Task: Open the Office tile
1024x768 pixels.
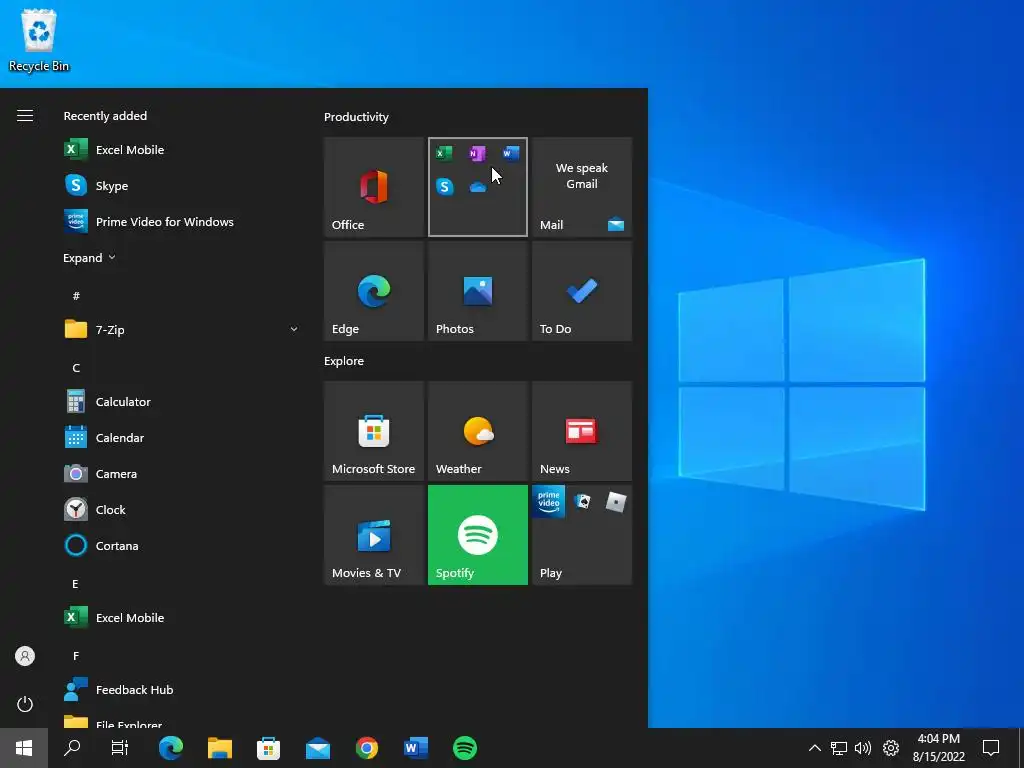Action: [x=374, y=187]
